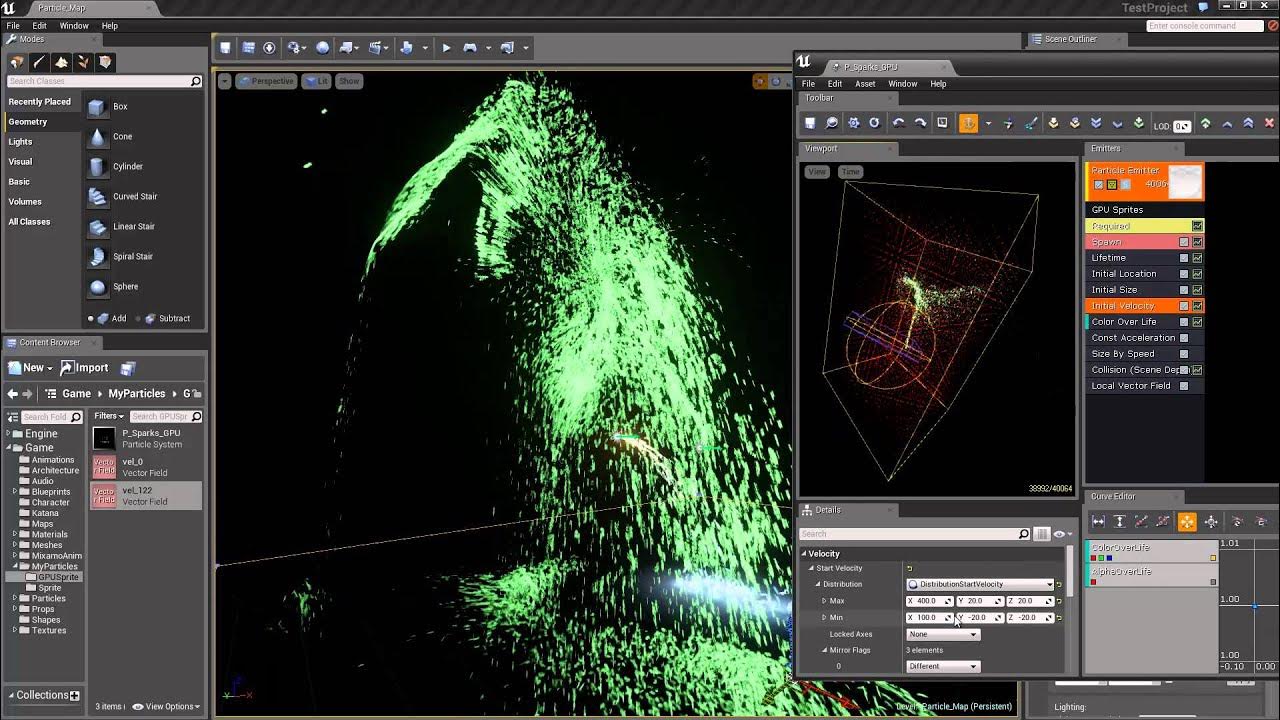Toggle Size By Speed module checkbox
Image resolution: width=1280 pixels, height=720 pixels.
pyautogui.click(x=1184, y=354)
